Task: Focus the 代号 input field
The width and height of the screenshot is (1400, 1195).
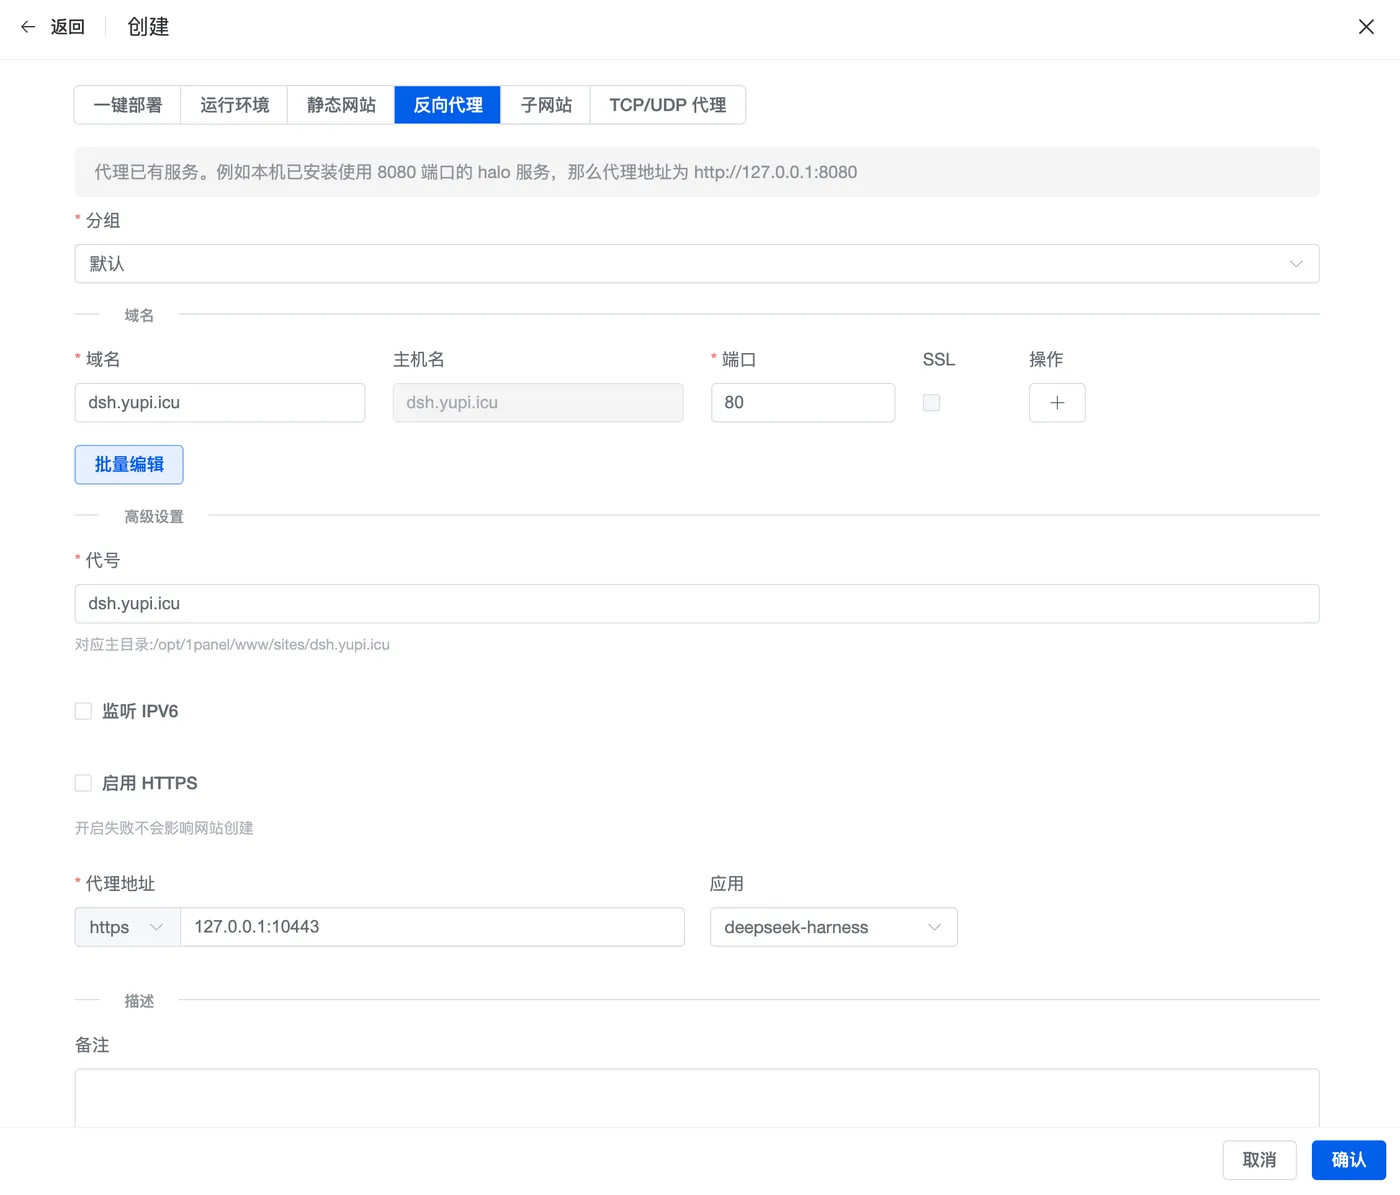Action: pos(697,604)
